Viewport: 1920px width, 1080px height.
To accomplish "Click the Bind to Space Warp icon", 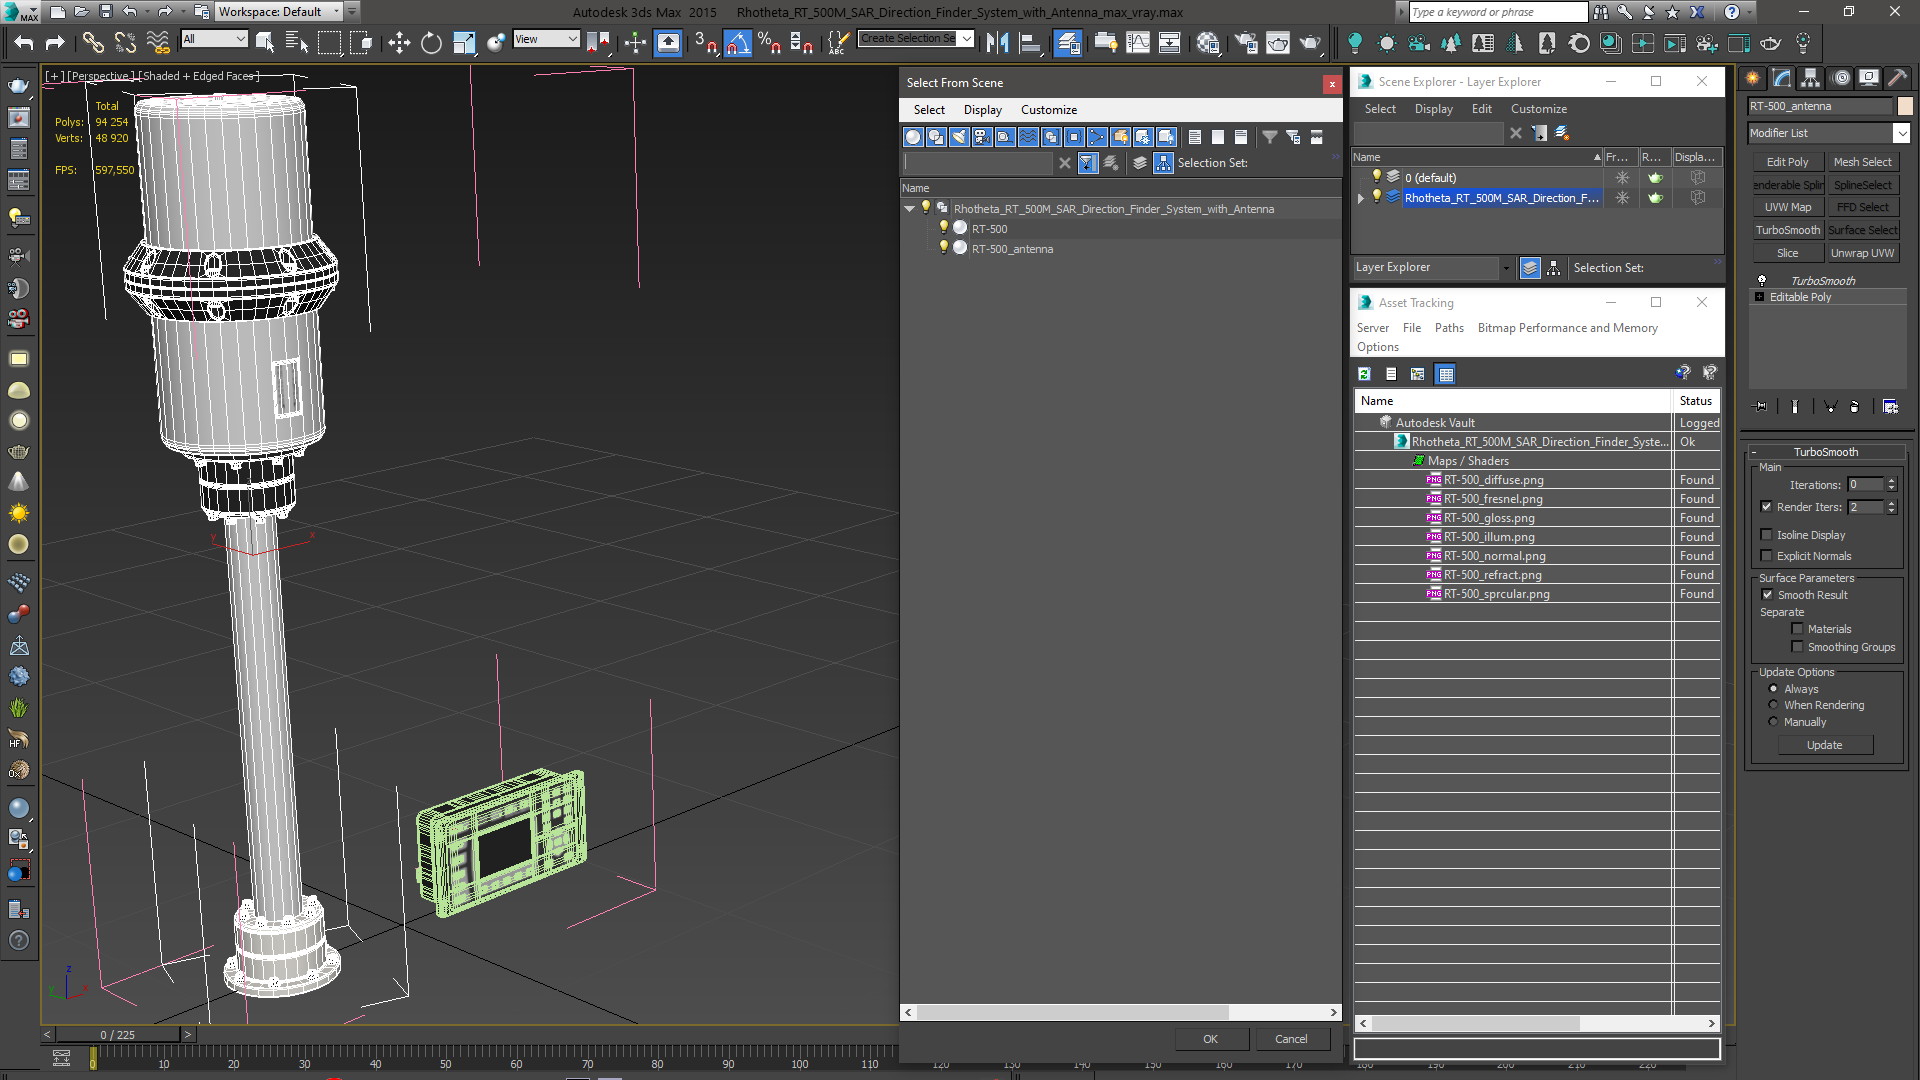I will (158, 42).
